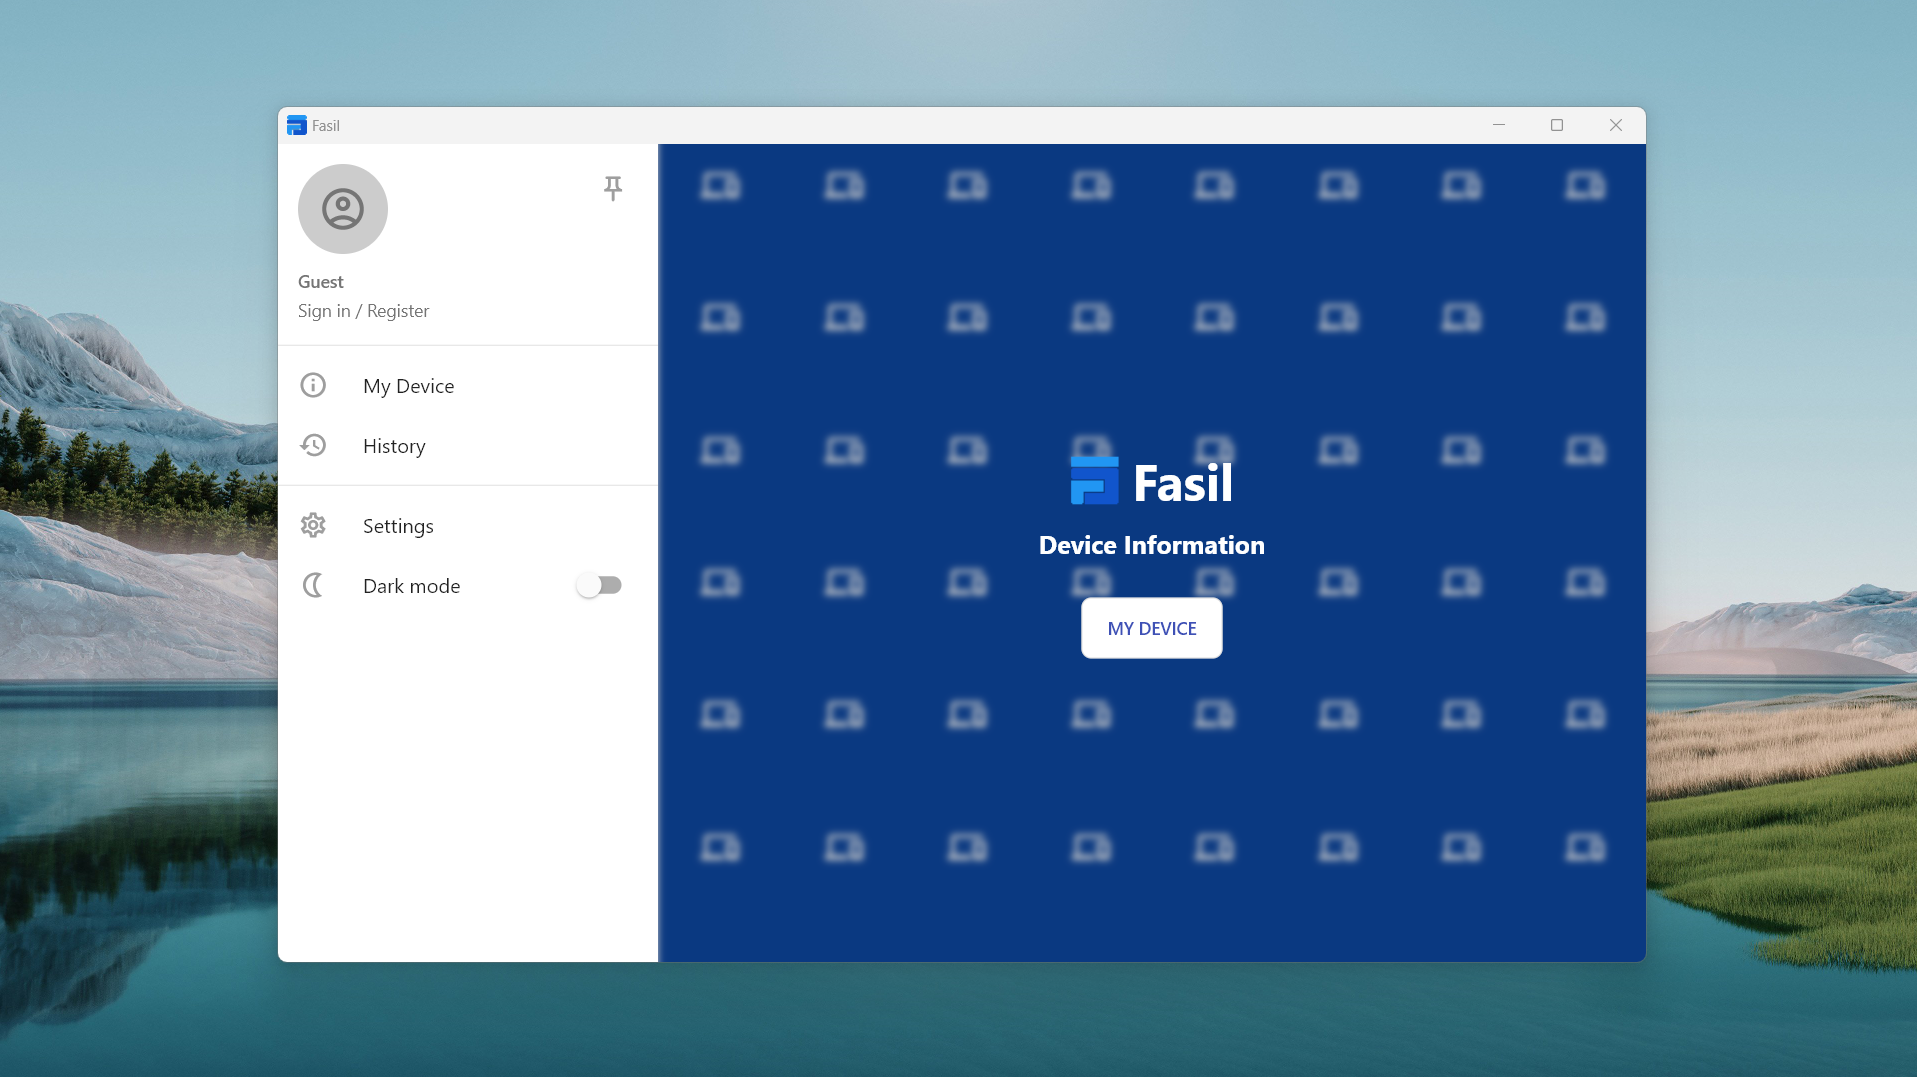Viewport: 1917px width, 1077px height.
Task: Click the minimize window control
Action: point(1498,125)
